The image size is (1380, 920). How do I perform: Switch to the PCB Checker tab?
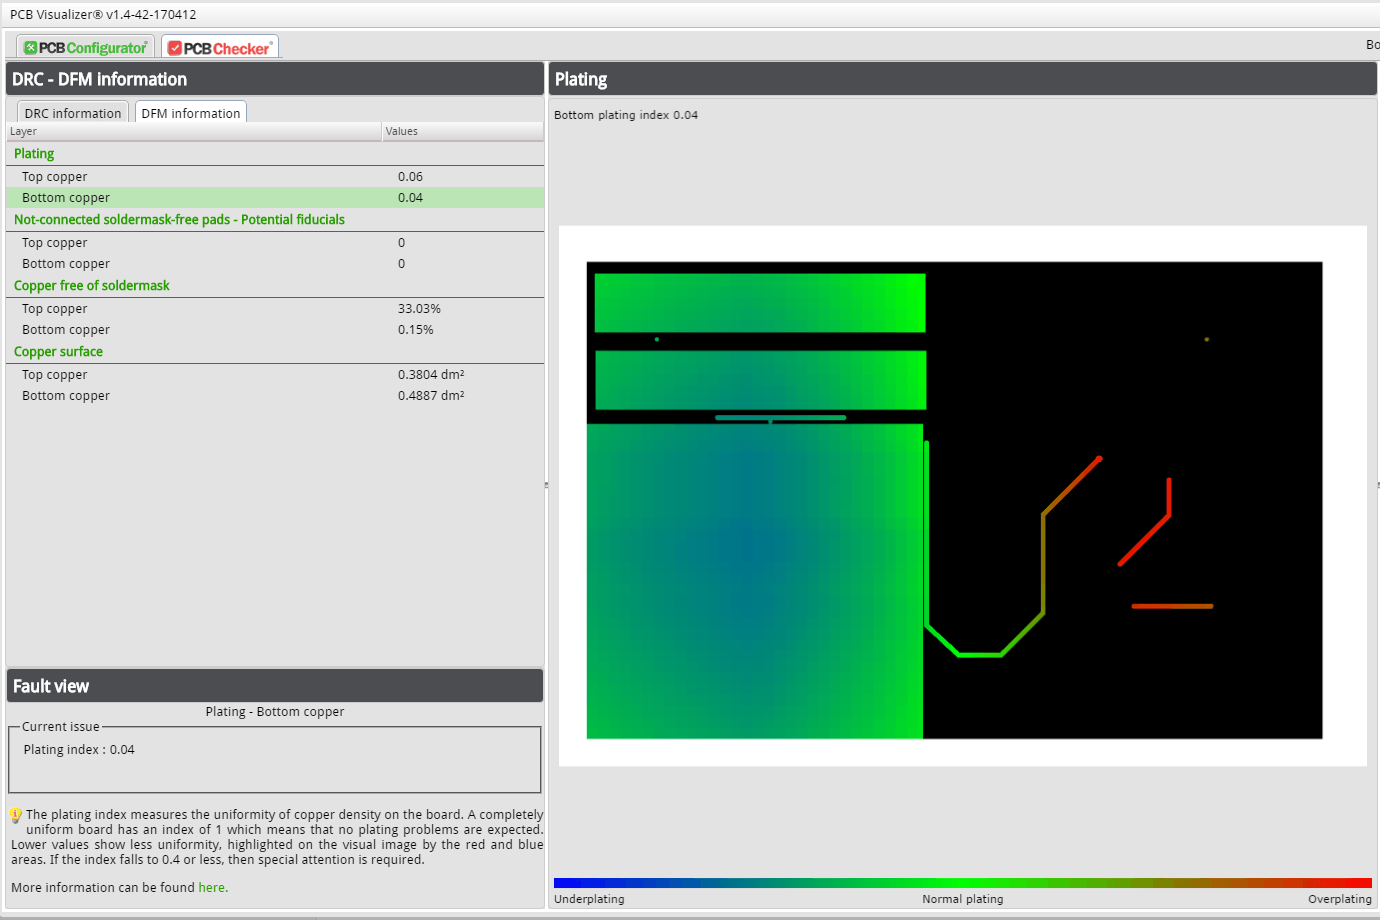tap(220, 48)
